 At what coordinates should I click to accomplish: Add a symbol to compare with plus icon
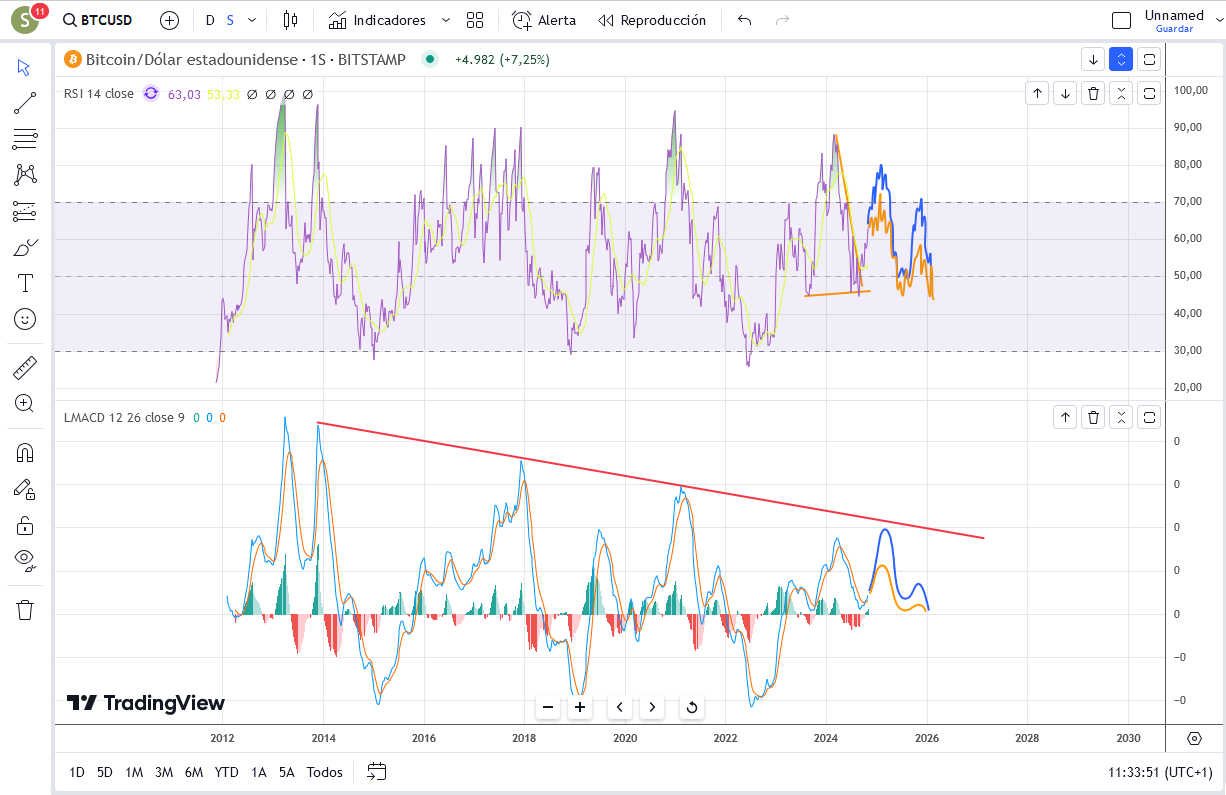tap(169, 20)
